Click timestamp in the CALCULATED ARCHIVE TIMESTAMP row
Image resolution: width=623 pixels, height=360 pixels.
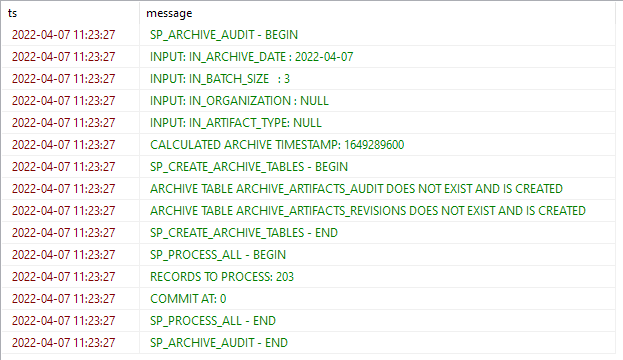(x=64, y=145)
